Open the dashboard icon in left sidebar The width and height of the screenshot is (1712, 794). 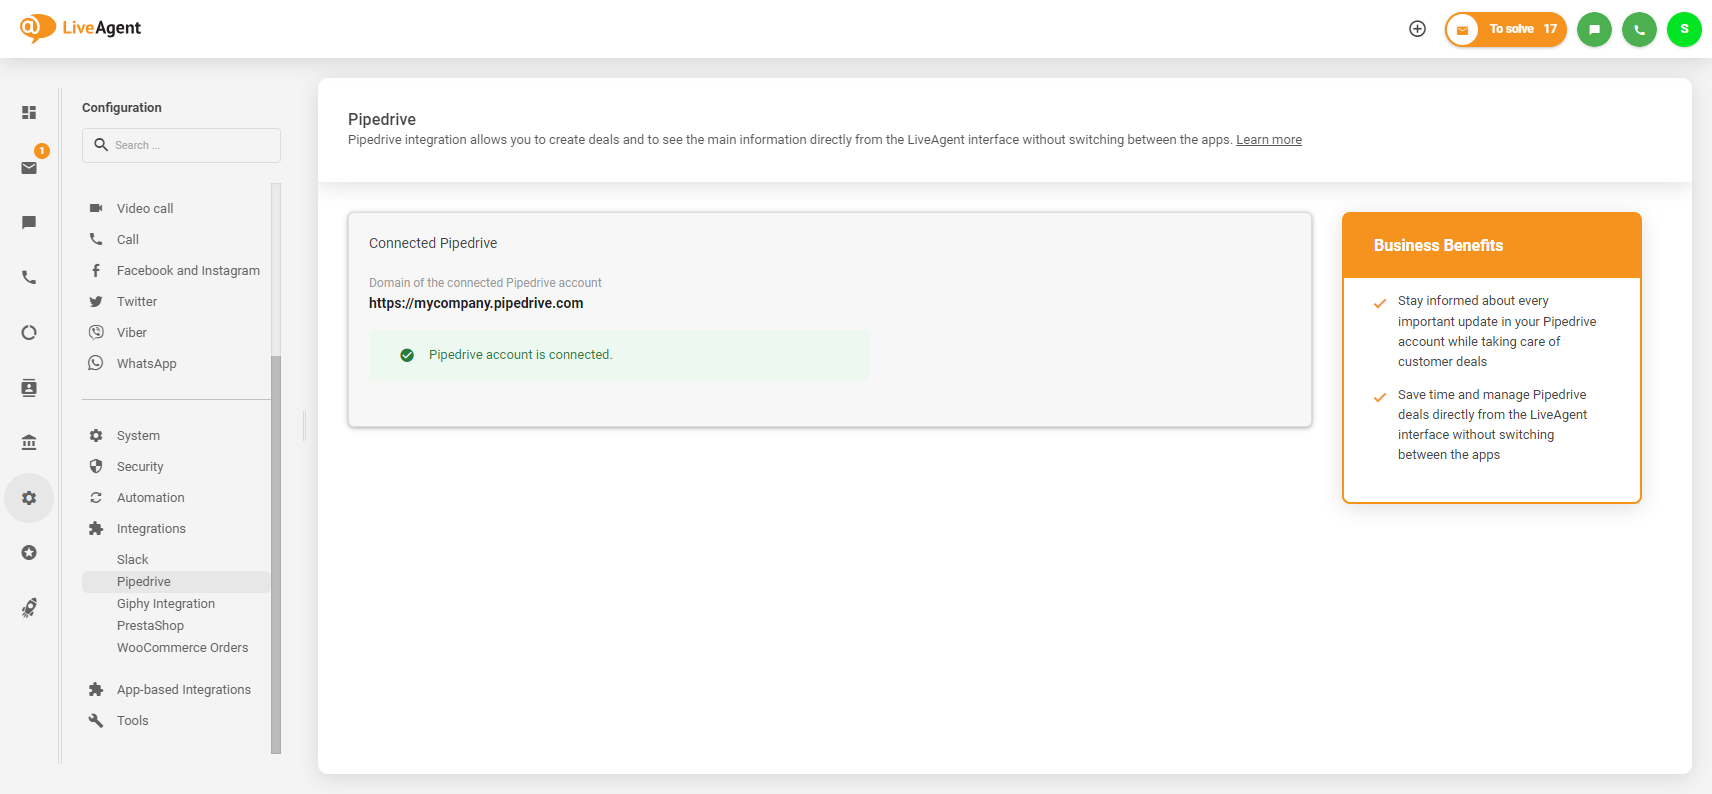pyautogui.click(x=29, y=113)
